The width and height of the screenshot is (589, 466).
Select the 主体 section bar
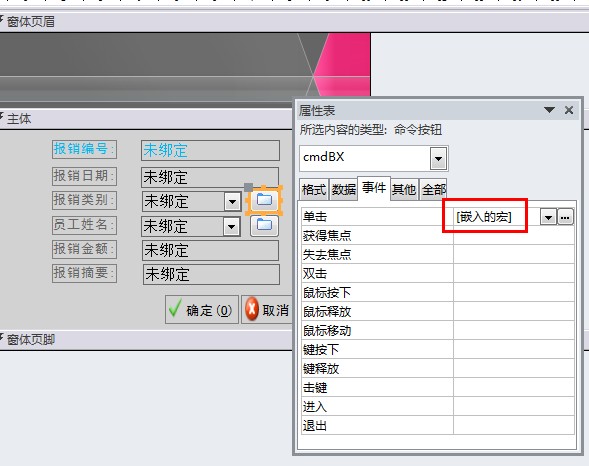pos(146,119)
